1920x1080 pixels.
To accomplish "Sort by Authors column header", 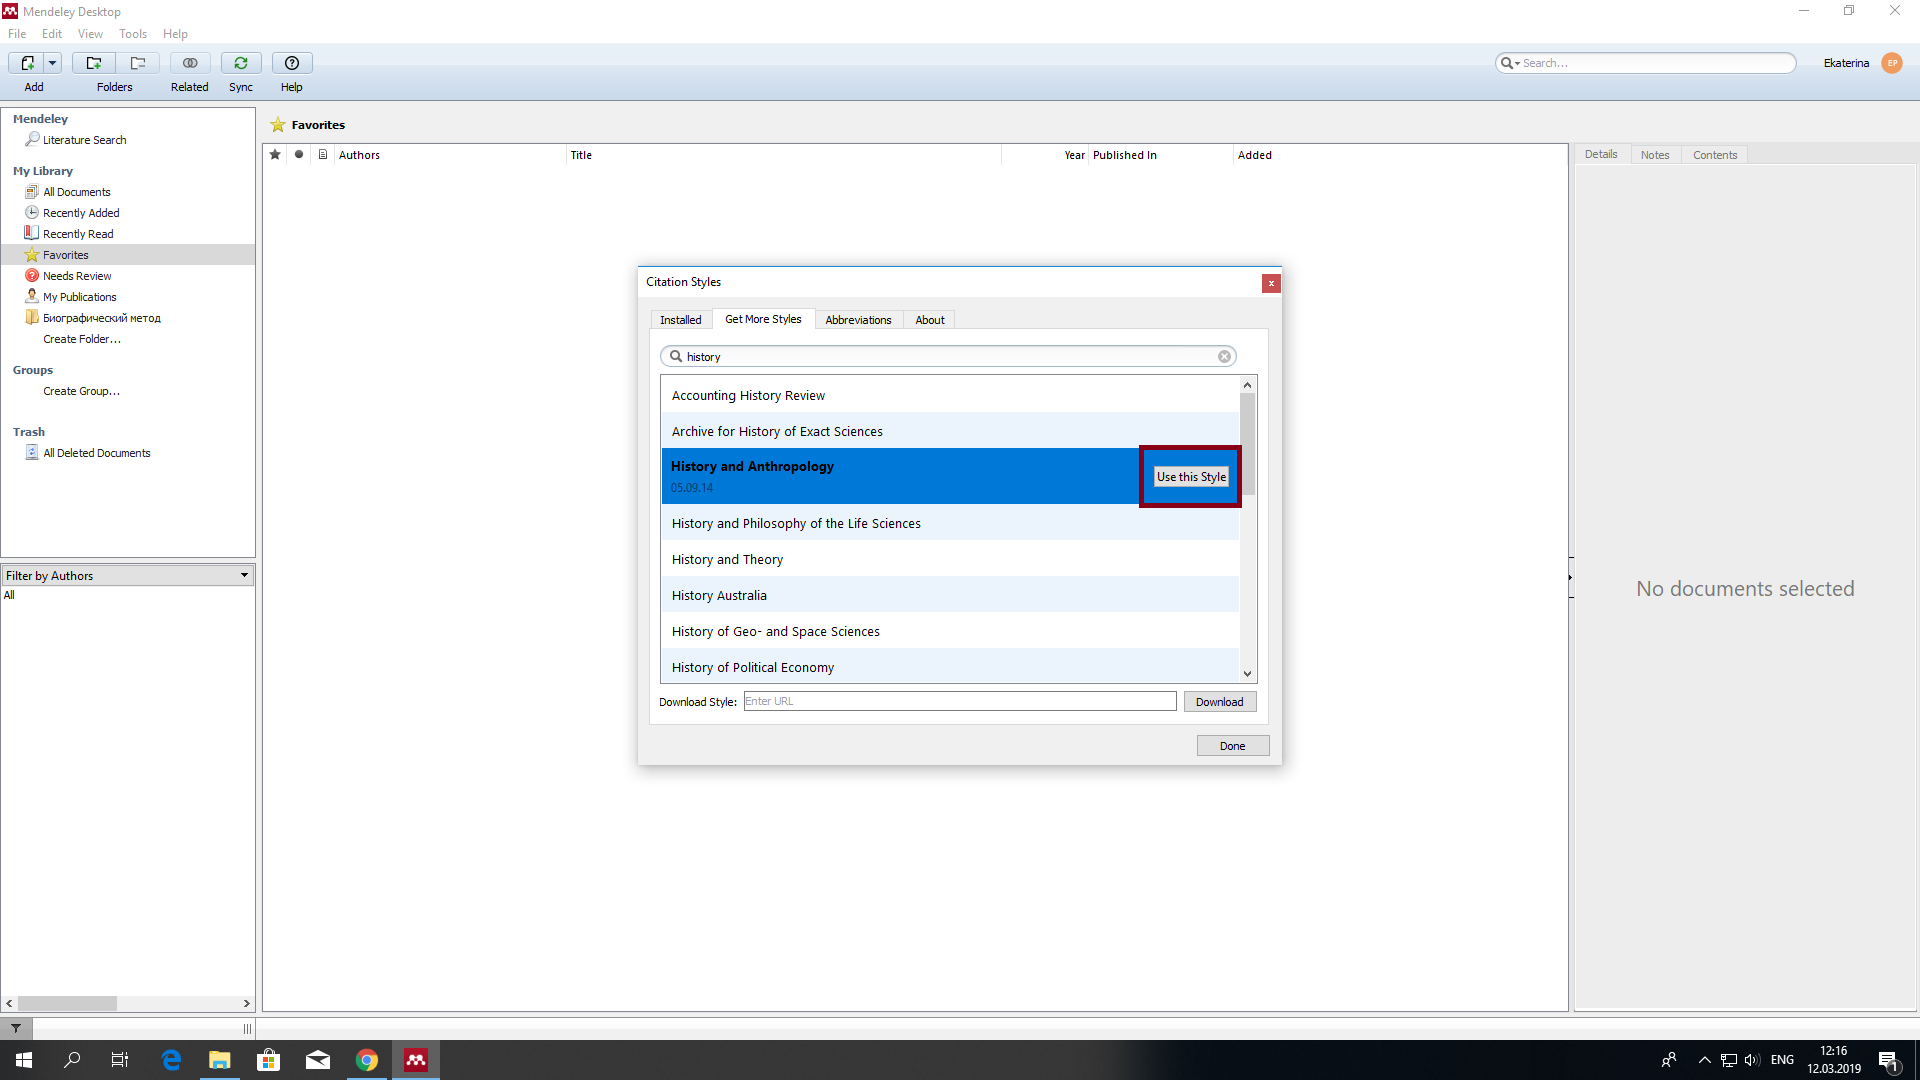I will 451,155.
